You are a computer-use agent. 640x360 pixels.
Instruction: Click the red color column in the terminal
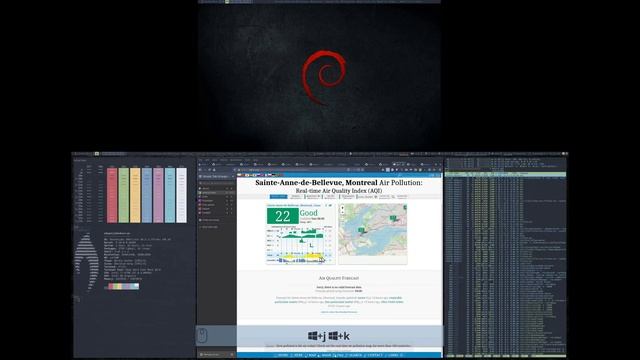pyautogui.click(x=112, y=195)
